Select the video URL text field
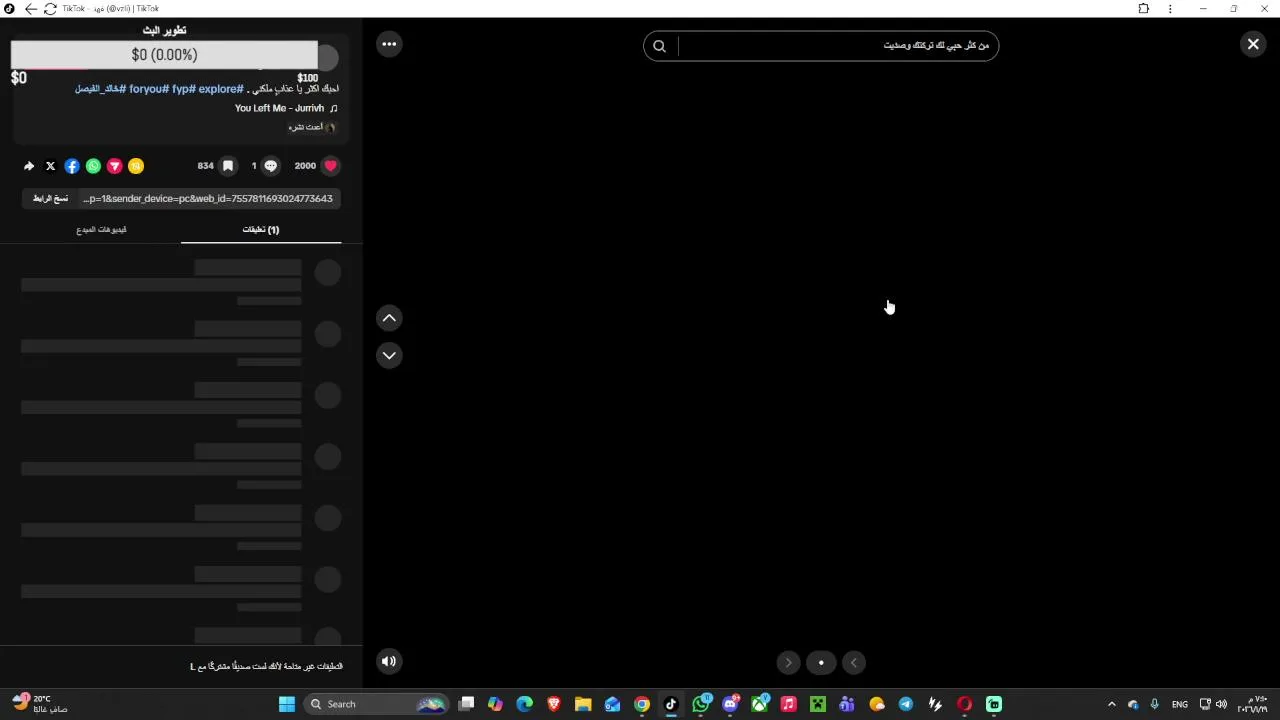1280x720 pixels. pyautogui.click(x=208, y=198)
